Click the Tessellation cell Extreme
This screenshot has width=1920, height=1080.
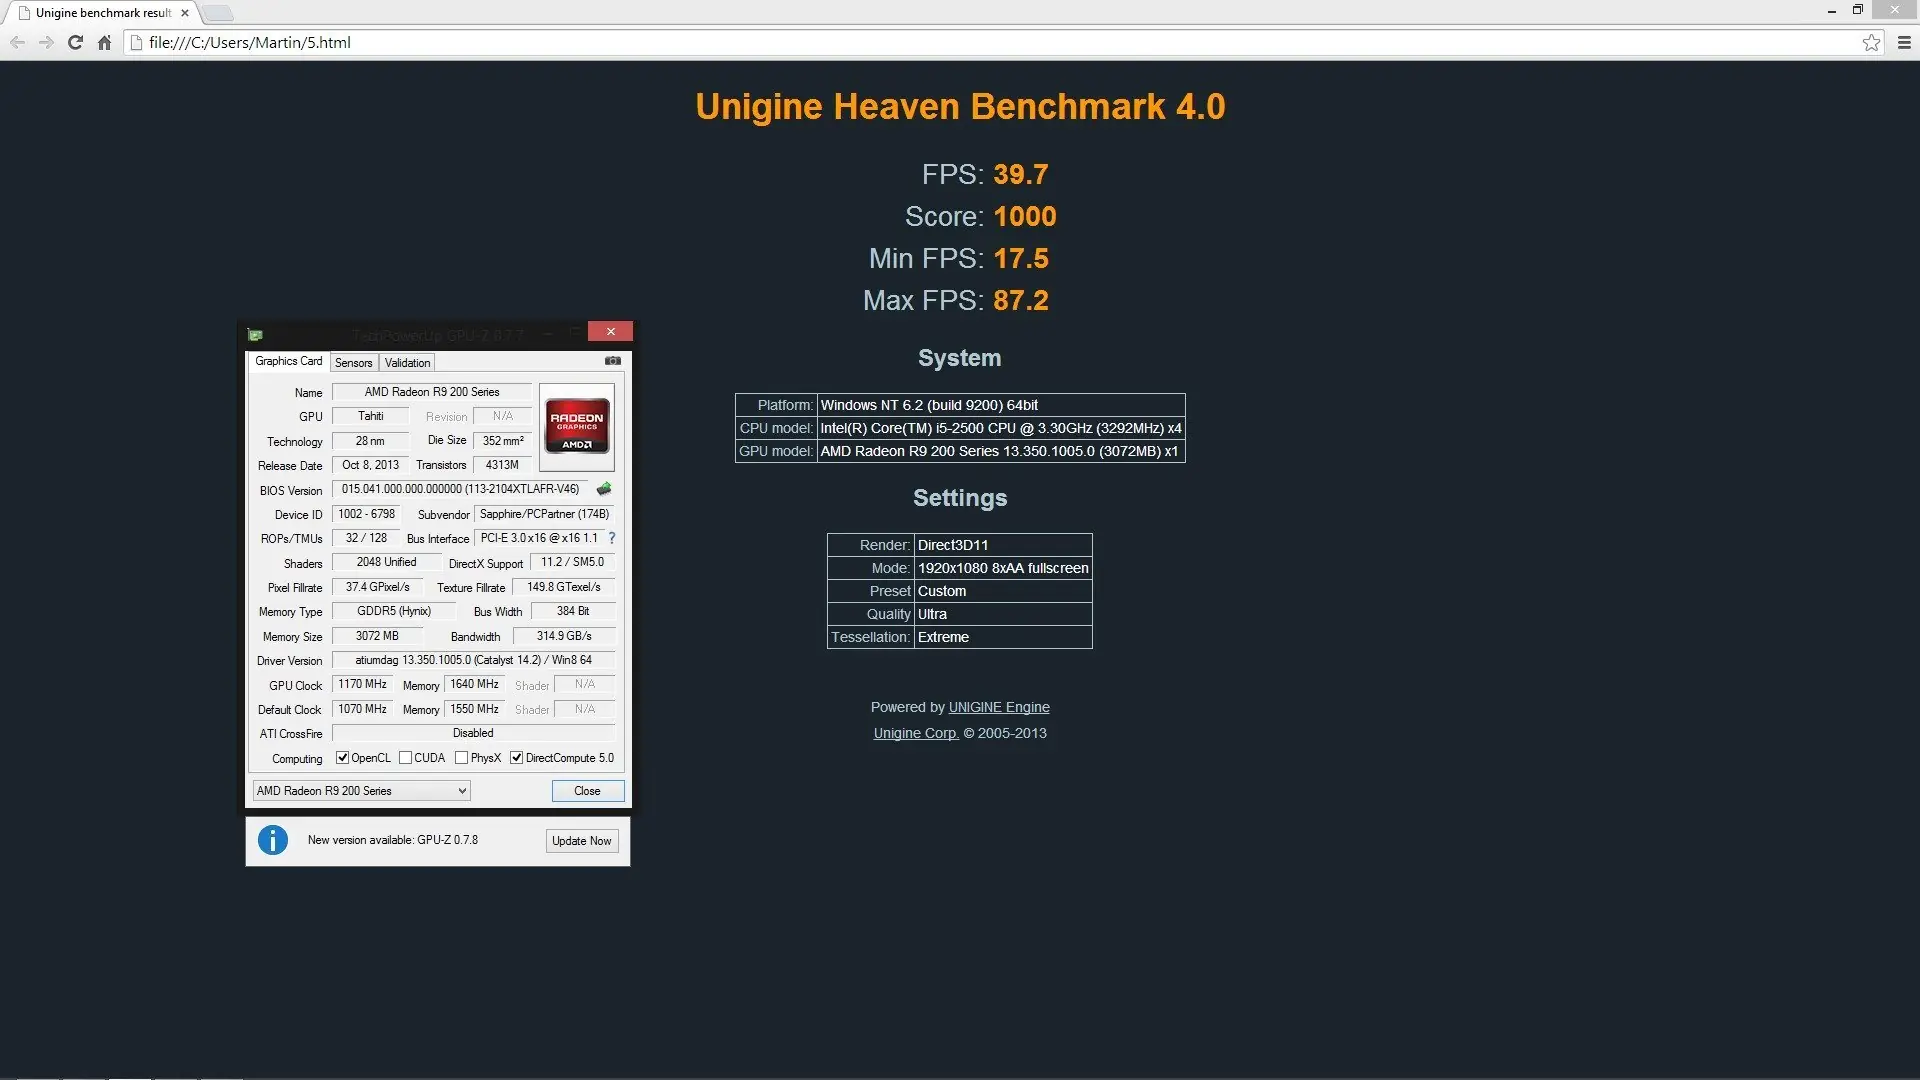pyautogui.click(x=1003, y=637)
